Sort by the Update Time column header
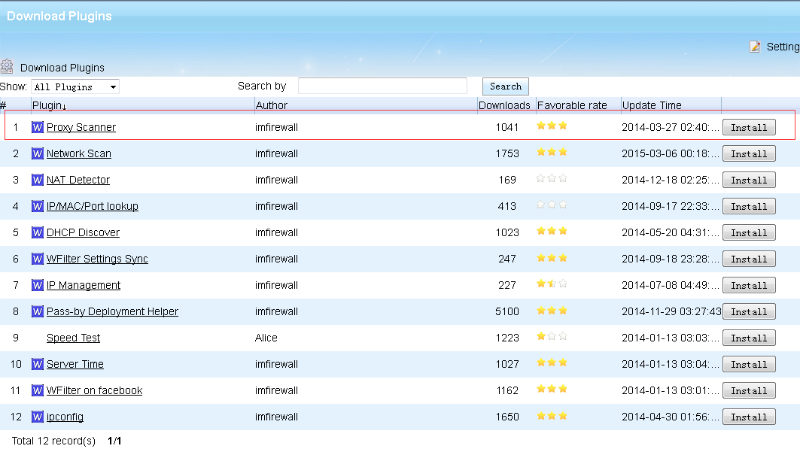The height and width of the screenshot is (458, 800). [x=652, y=106]
